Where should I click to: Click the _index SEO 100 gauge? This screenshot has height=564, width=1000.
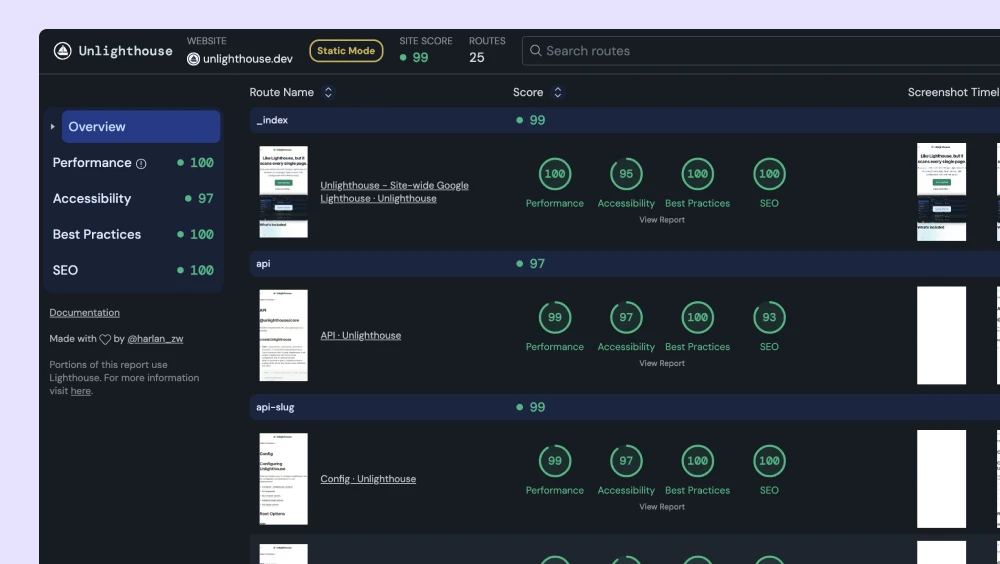769,174
